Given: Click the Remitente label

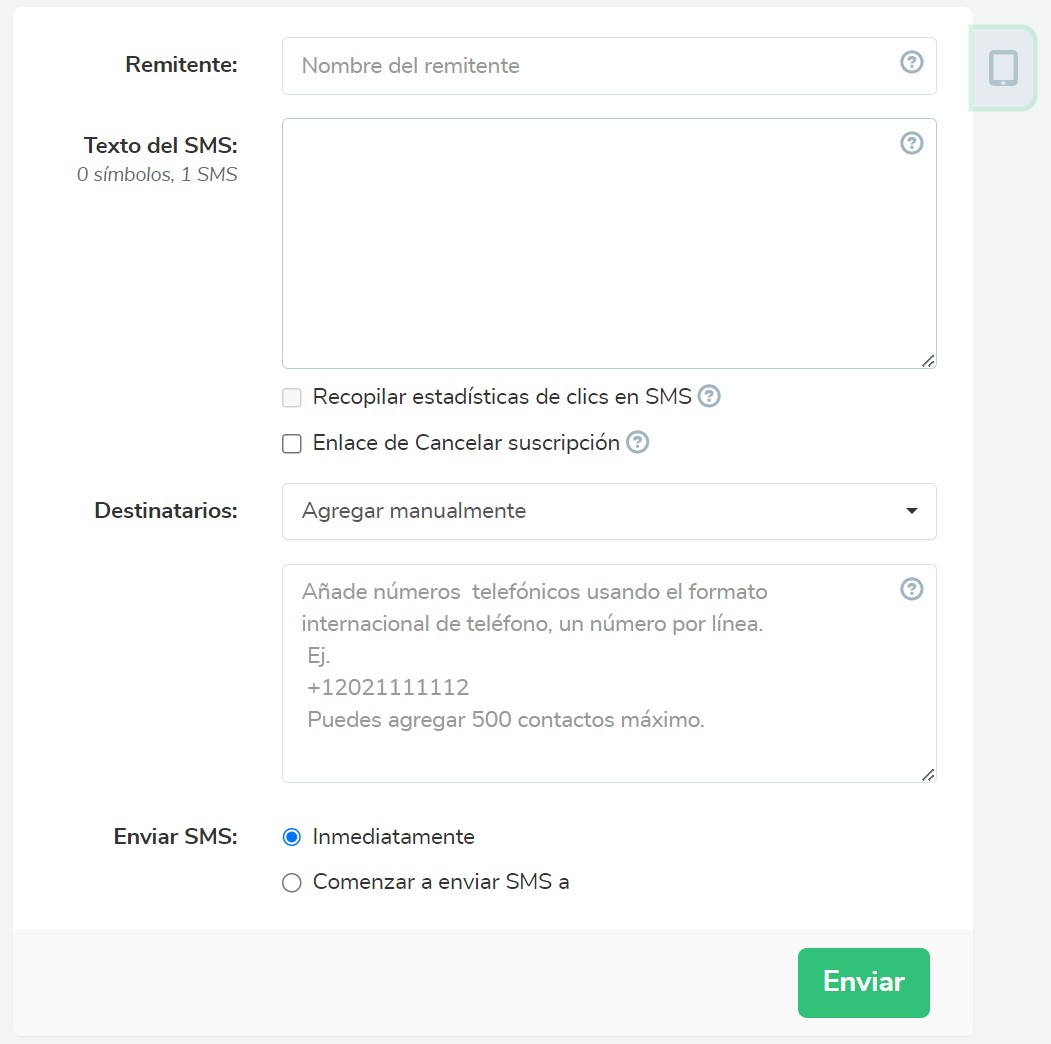Looking at the screenshot, I should [x=181, y=65].
